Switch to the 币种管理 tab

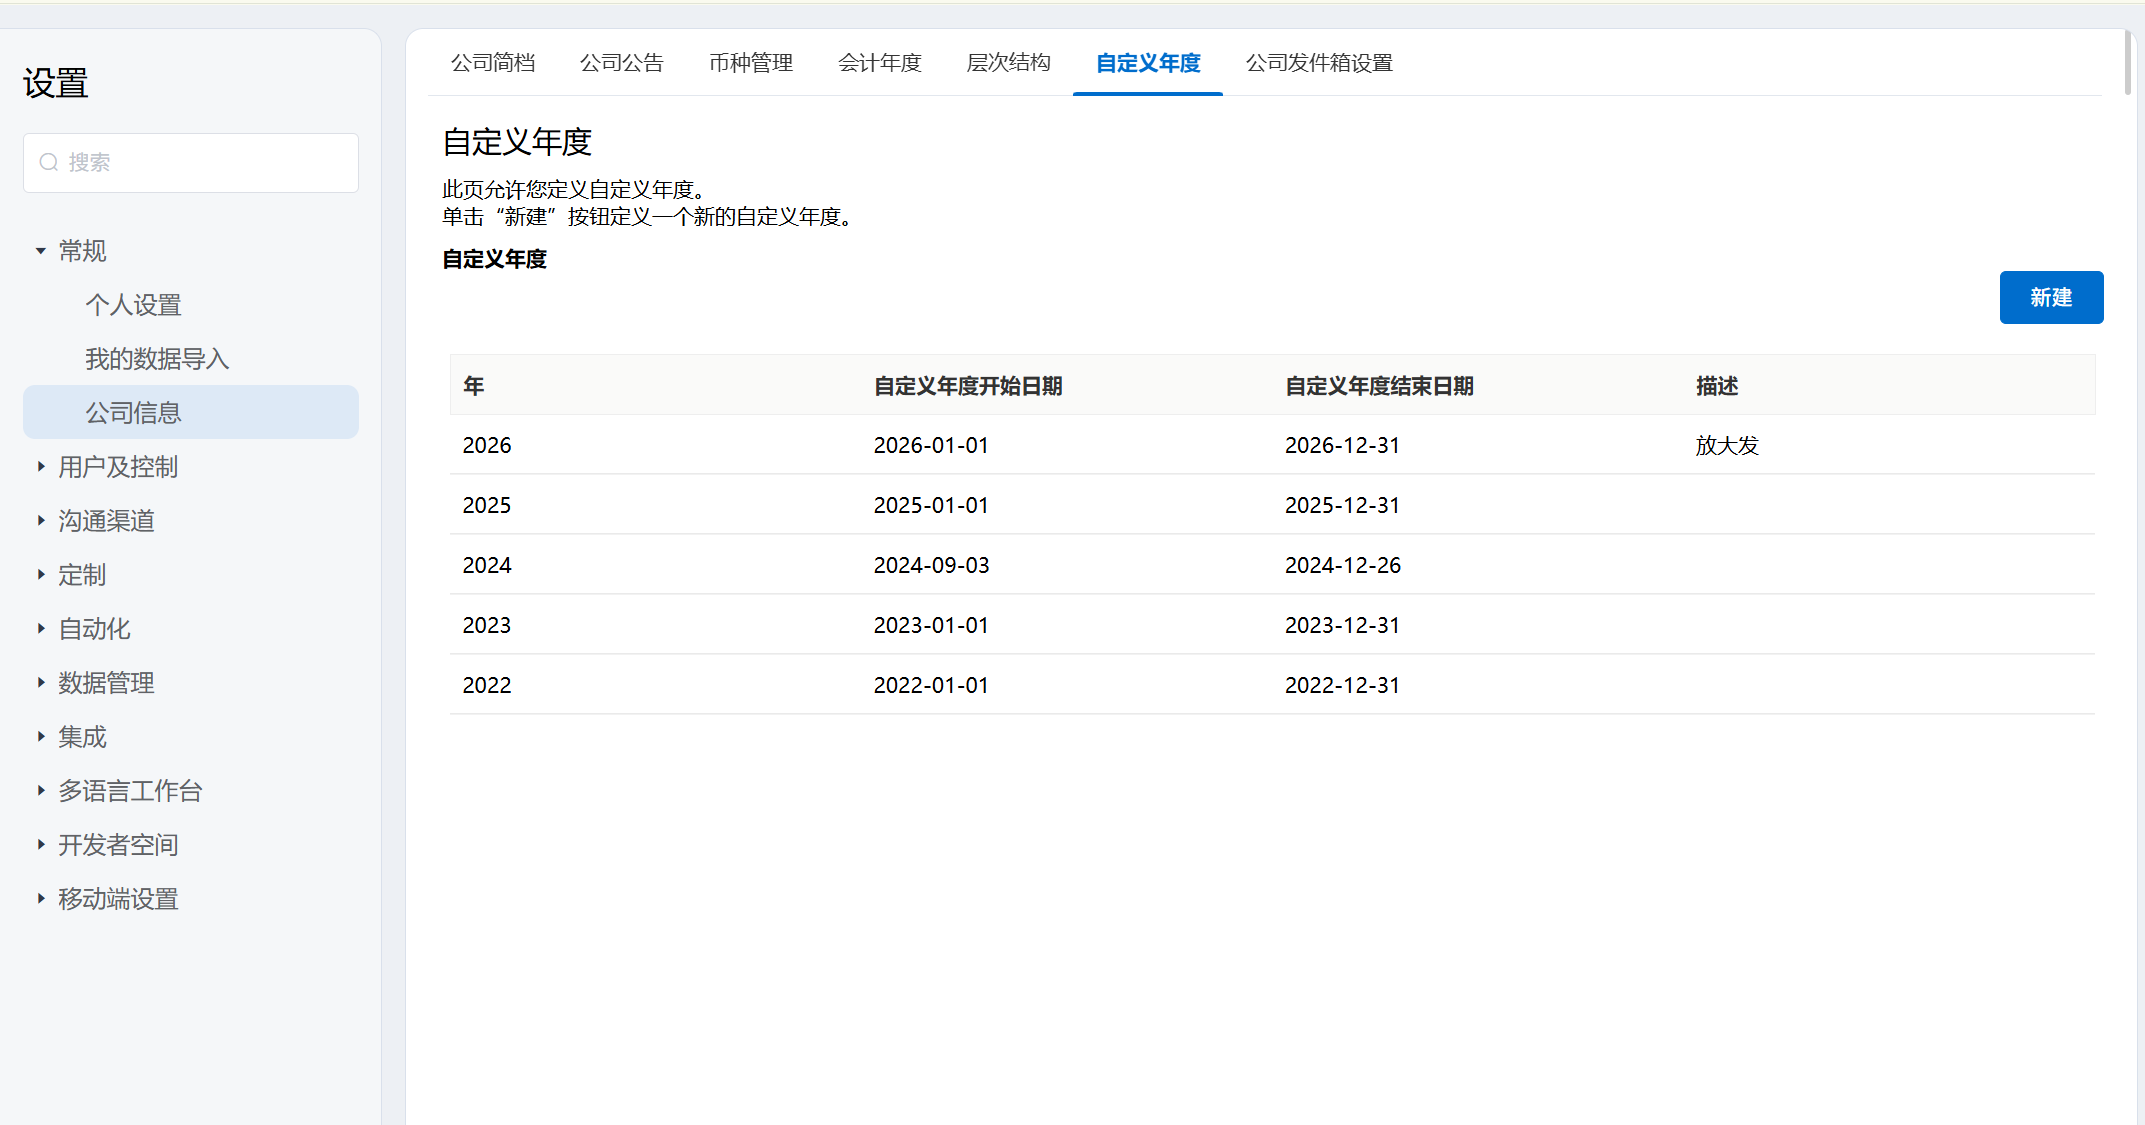tap(750, 63)
